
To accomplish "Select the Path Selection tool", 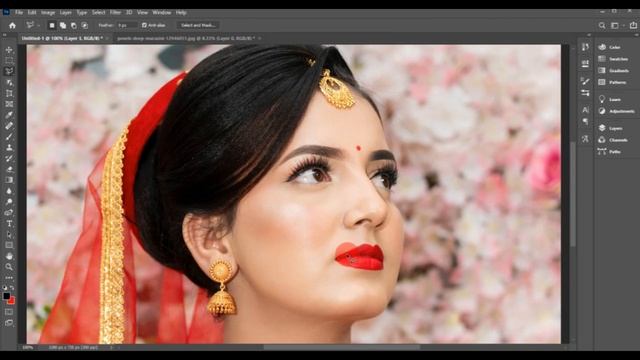I will 9,235.
